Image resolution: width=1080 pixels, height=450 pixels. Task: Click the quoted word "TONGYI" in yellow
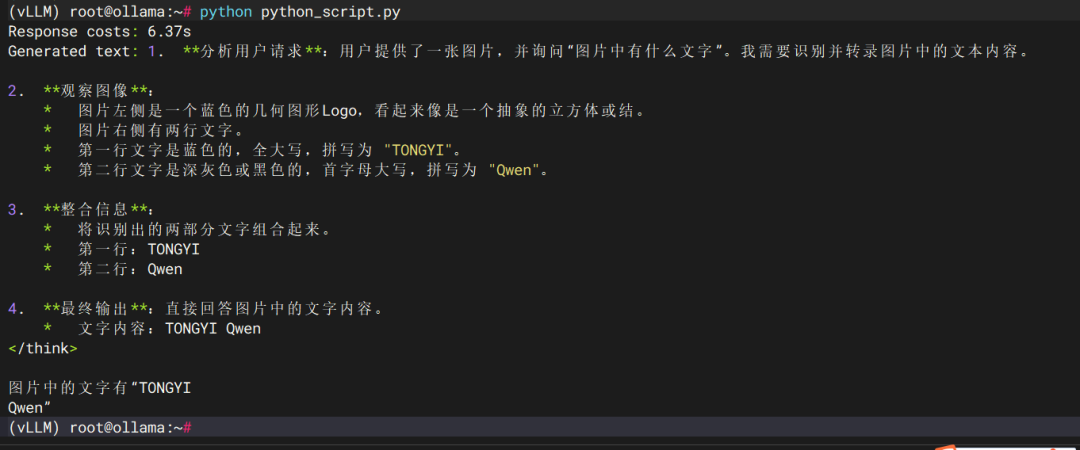point(417,150)
